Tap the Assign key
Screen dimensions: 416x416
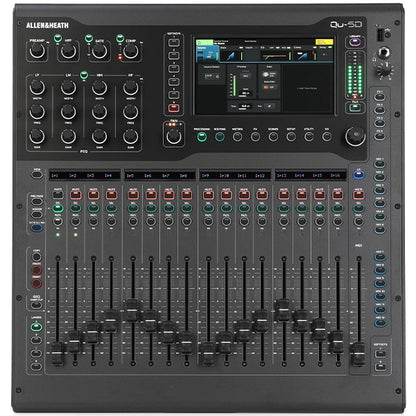(x=37, y=214)
